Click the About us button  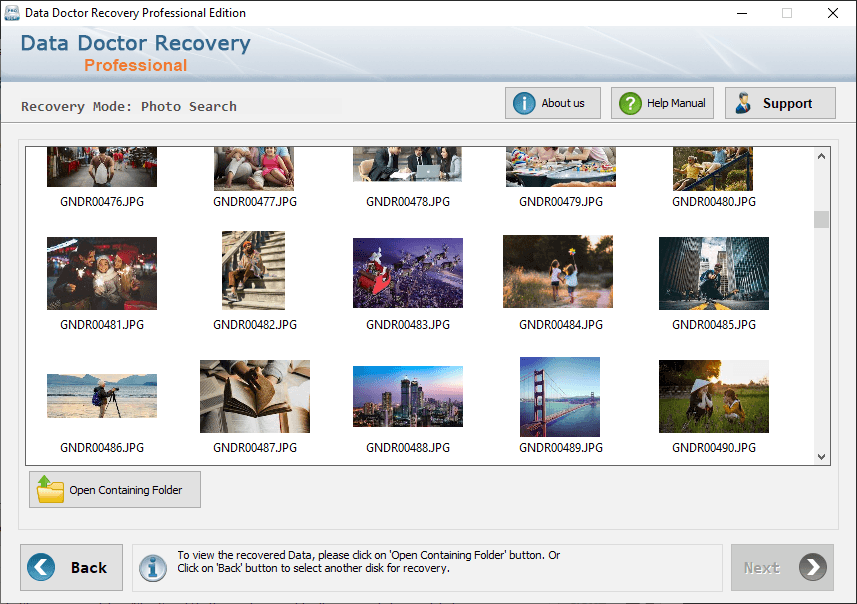pos(553,103)
